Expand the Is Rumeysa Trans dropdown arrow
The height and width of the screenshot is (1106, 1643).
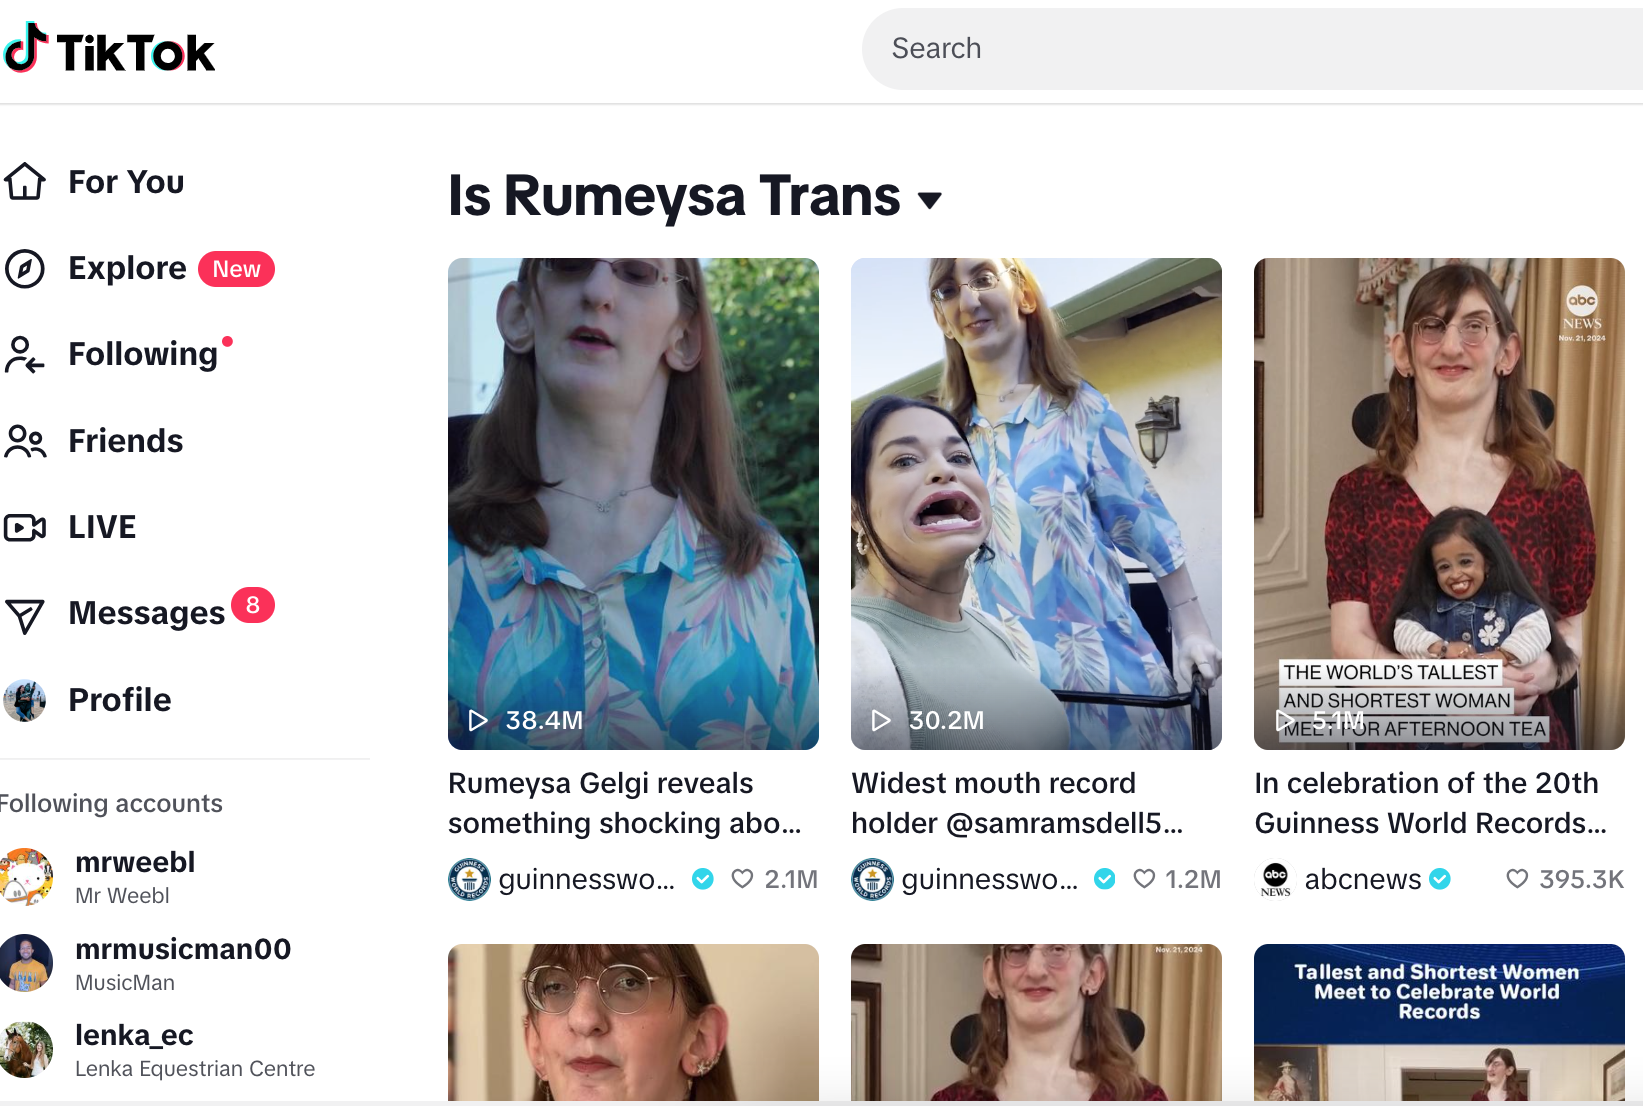[x=930, y=200]
